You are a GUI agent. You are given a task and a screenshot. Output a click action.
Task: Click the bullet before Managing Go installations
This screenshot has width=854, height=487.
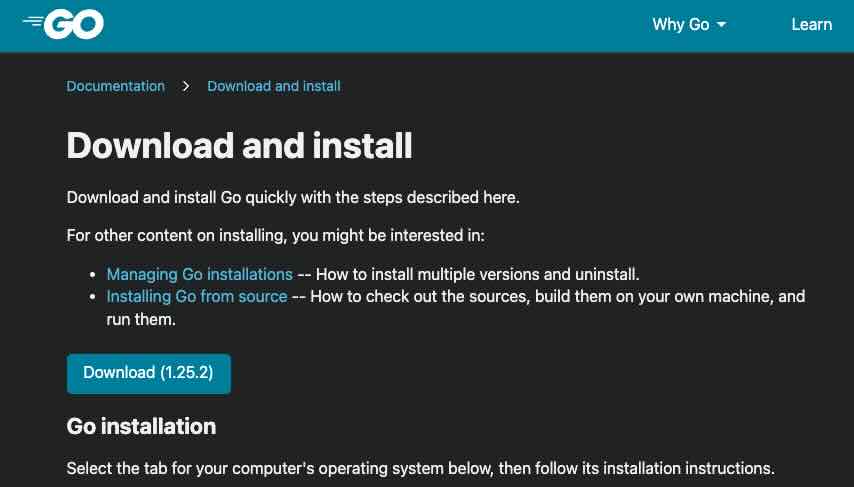point(93,274)
